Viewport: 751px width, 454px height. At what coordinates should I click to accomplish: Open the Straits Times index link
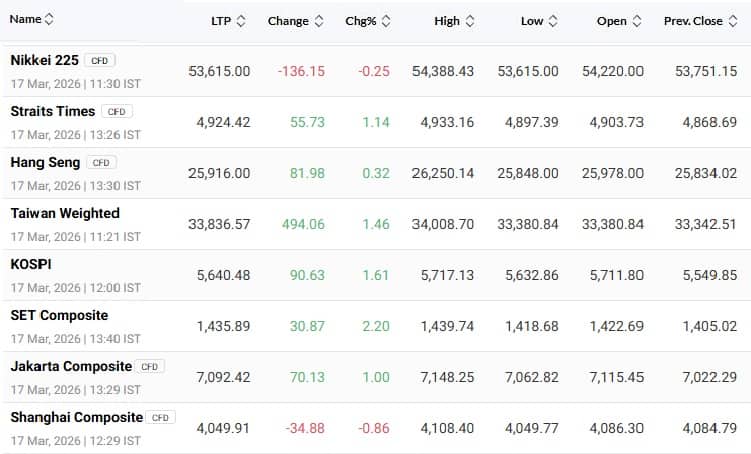[x=53, y=111]
